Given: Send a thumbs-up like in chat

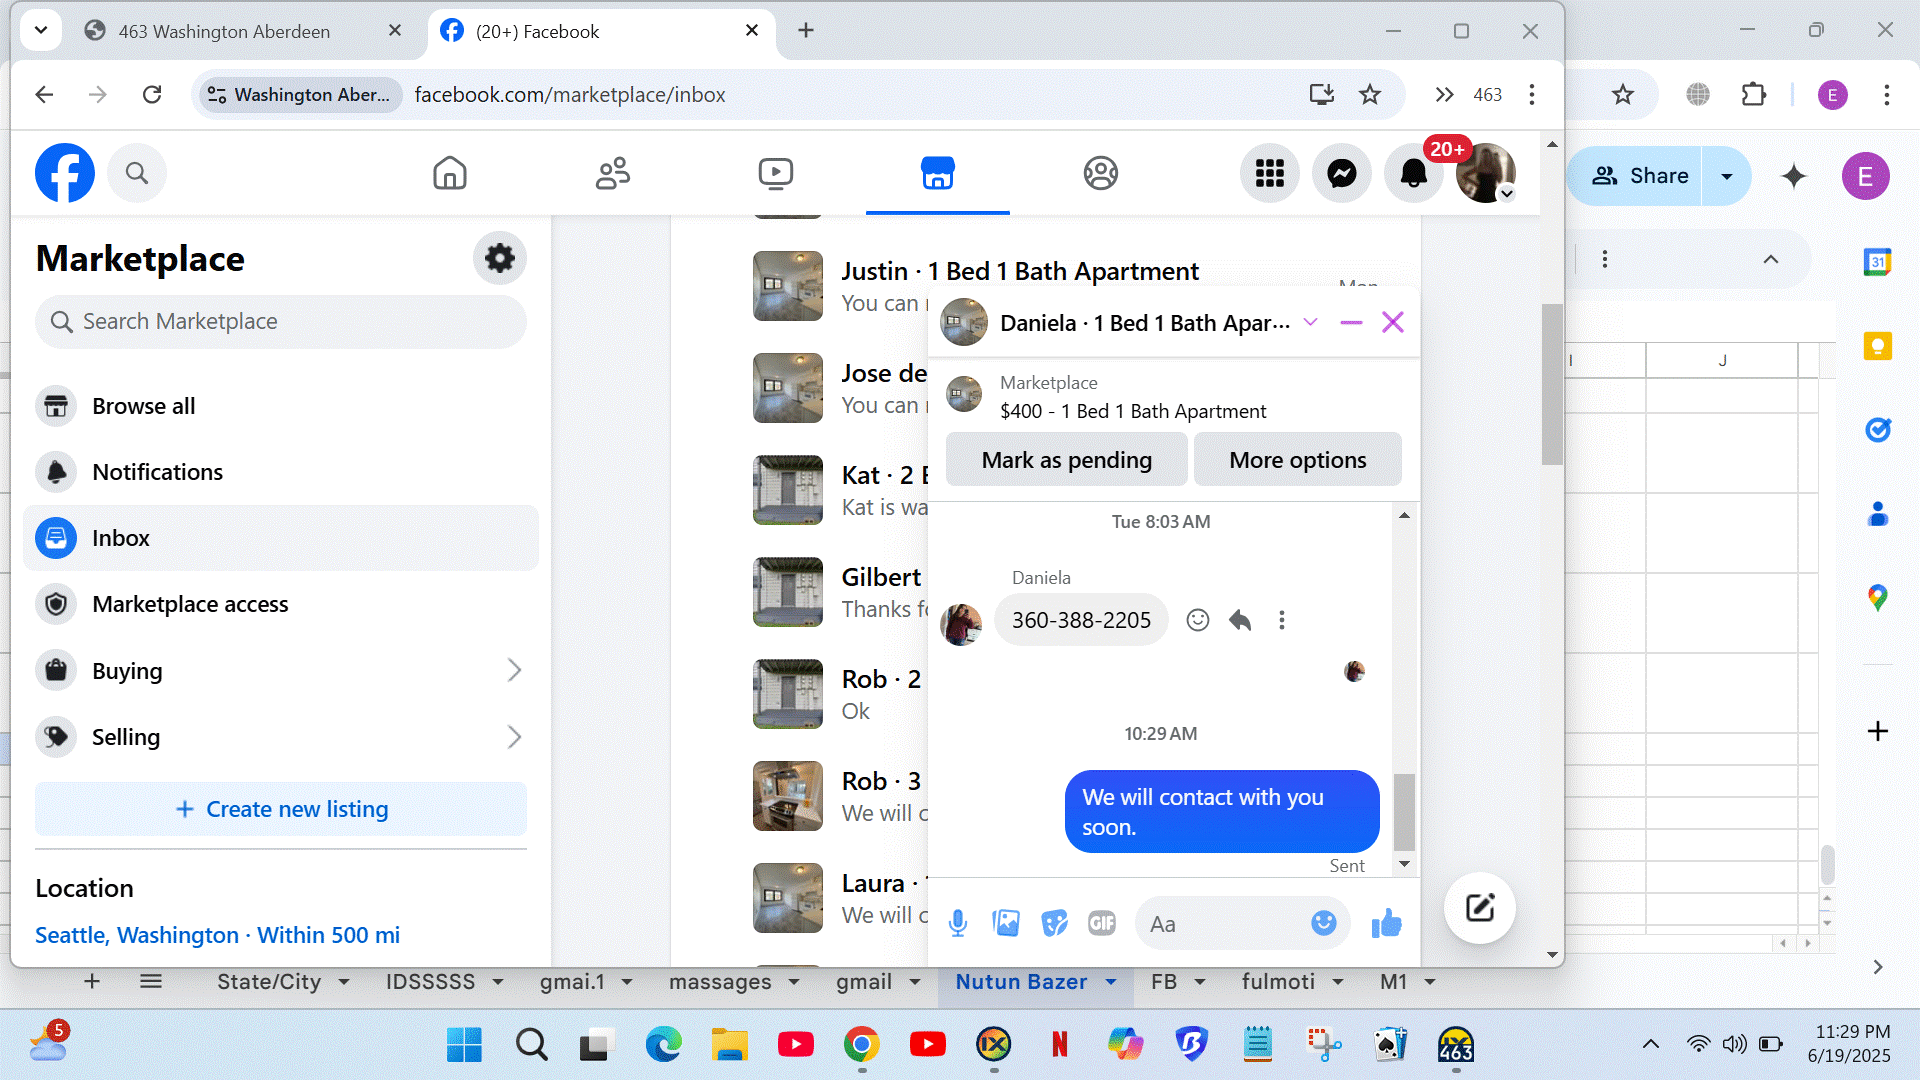Looking at the screenshot, I should [x=1386, y=923].
